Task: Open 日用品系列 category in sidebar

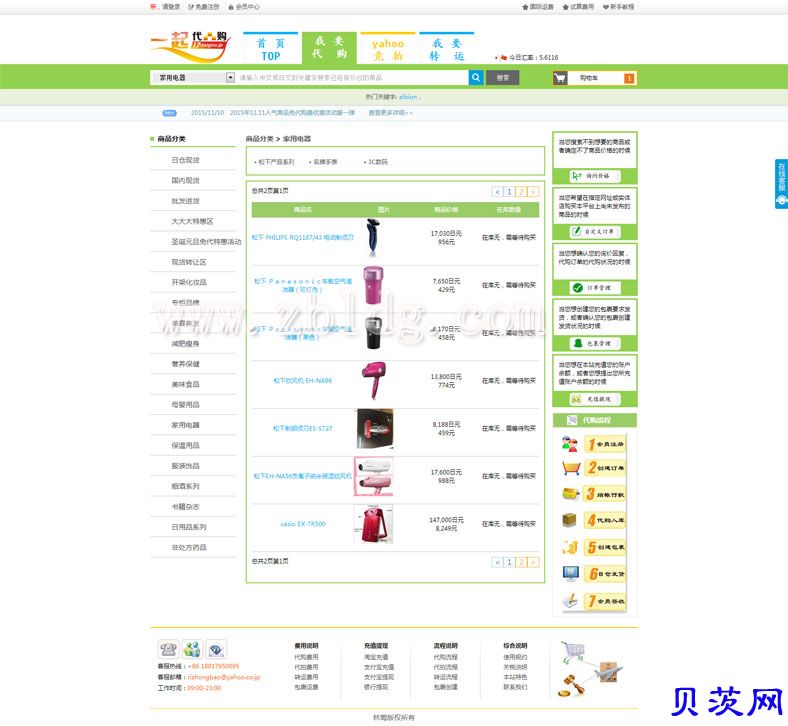Action: click(x=189, y=527)
